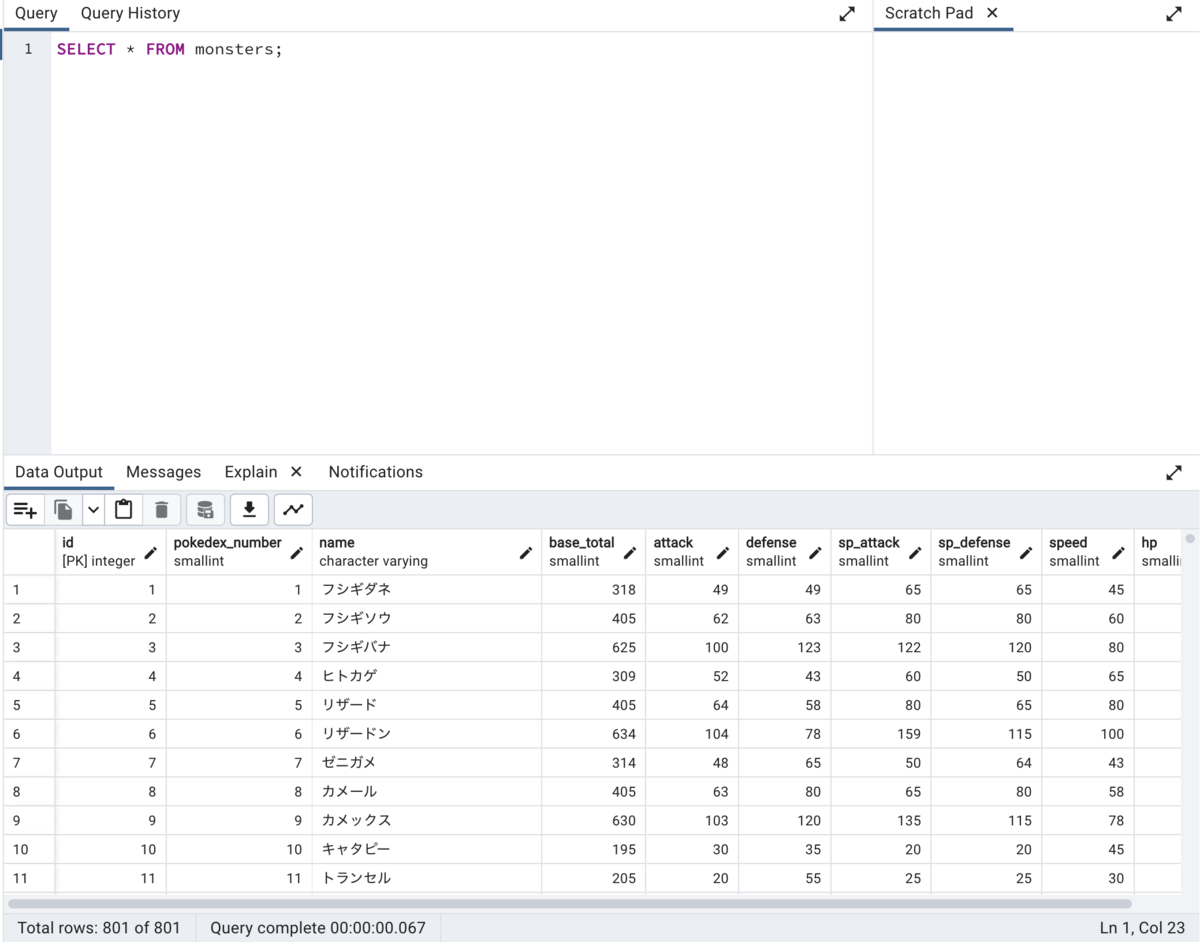Click editor line number 1 in gutter
Image resolution: width=1200 pixels, height=942 pixels.
coord(28,49)
